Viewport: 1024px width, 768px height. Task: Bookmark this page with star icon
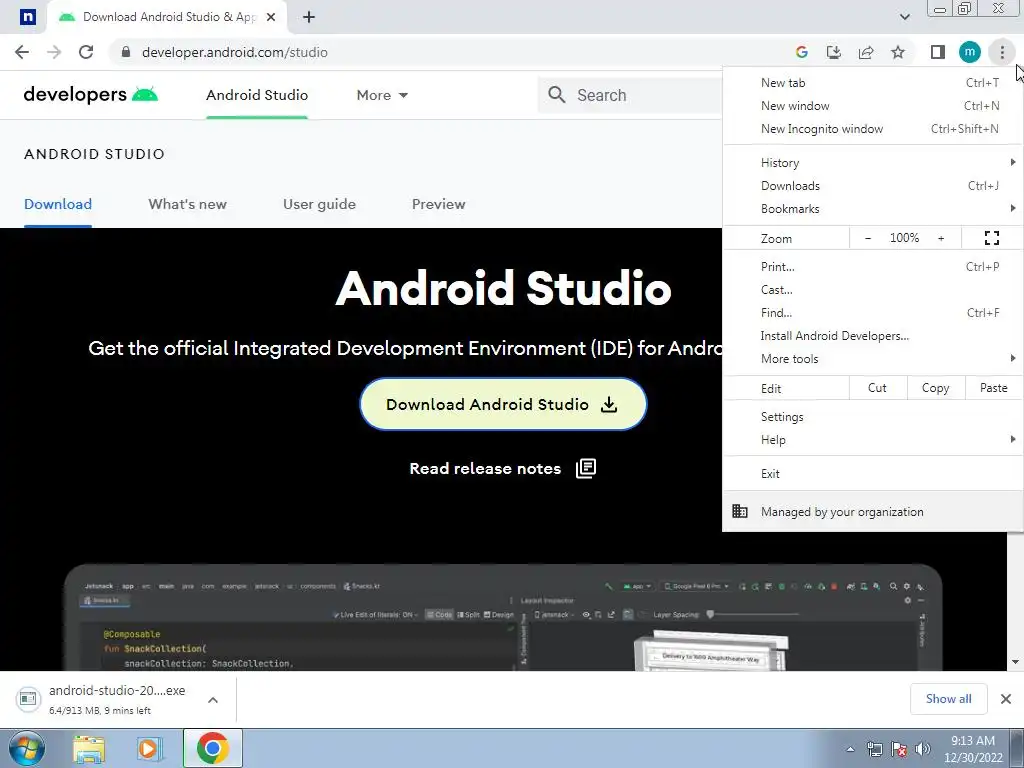tap(898, 52)
